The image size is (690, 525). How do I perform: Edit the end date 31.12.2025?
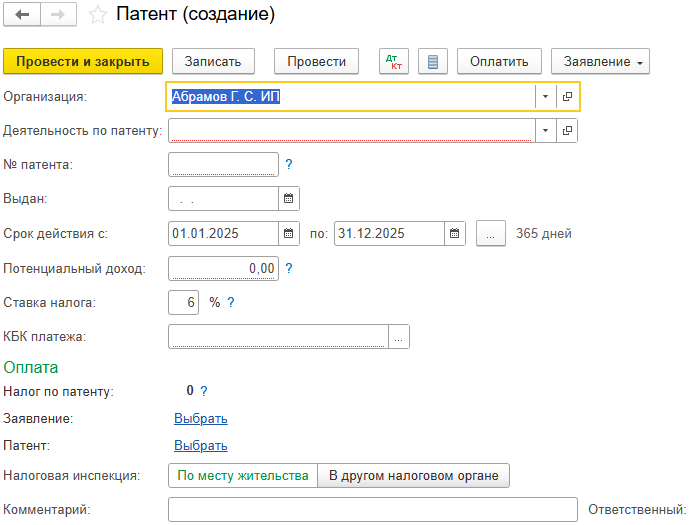[x=389, y=233]
